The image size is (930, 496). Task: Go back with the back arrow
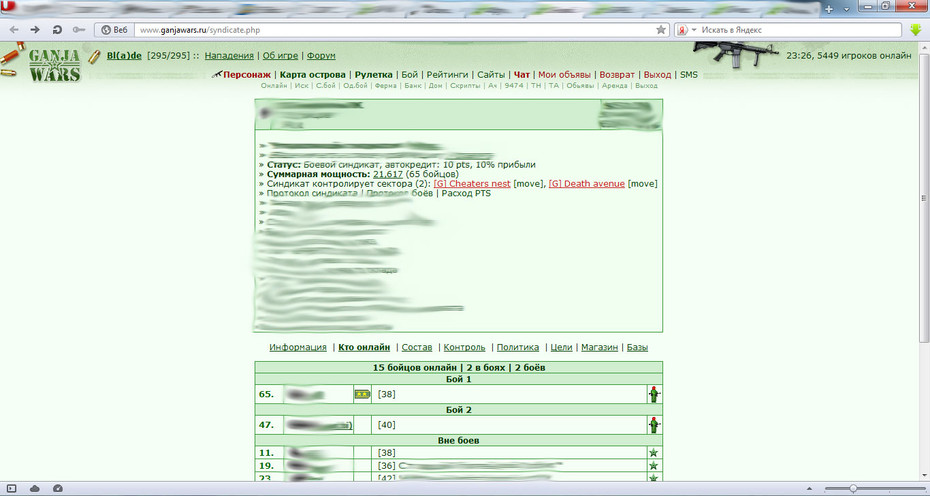click(14, 30)
